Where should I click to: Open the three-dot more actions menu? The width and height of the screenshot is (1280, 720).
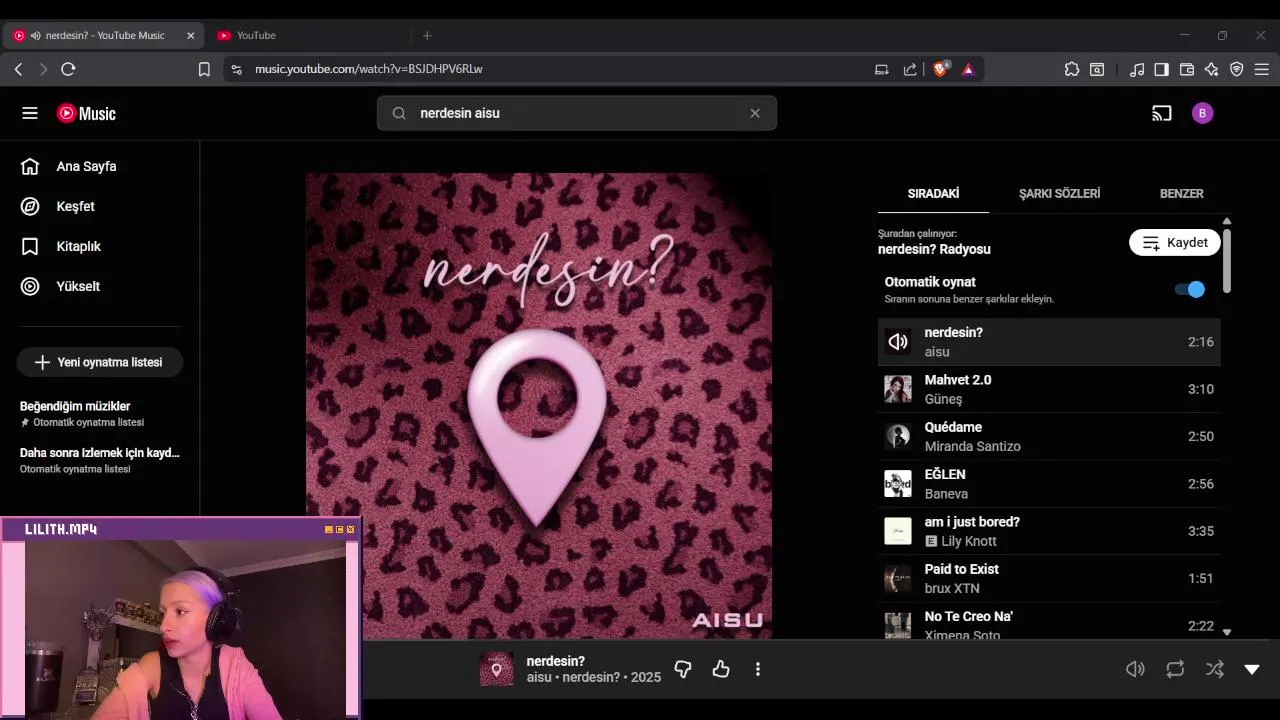click(758, 669)
